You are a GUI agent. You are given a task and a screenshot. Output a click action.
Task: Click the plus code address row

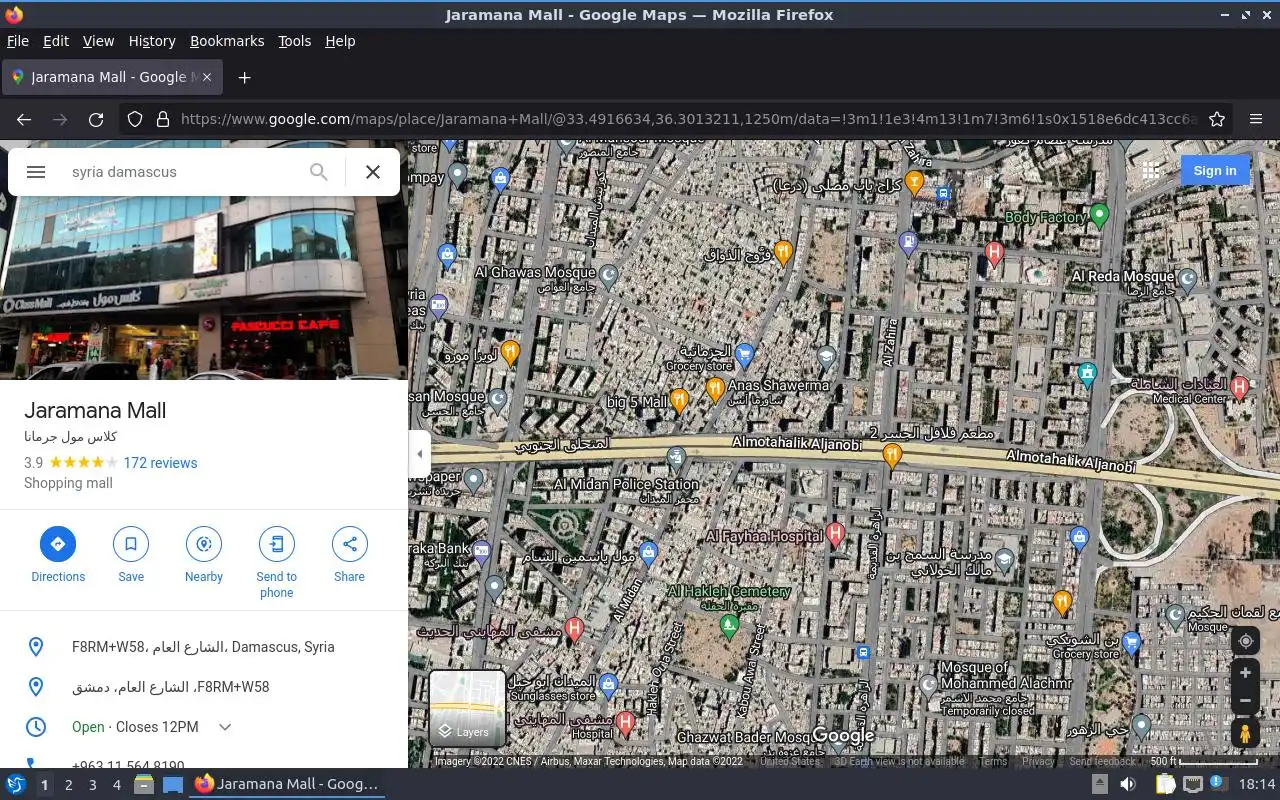click(x=204, y=647)
